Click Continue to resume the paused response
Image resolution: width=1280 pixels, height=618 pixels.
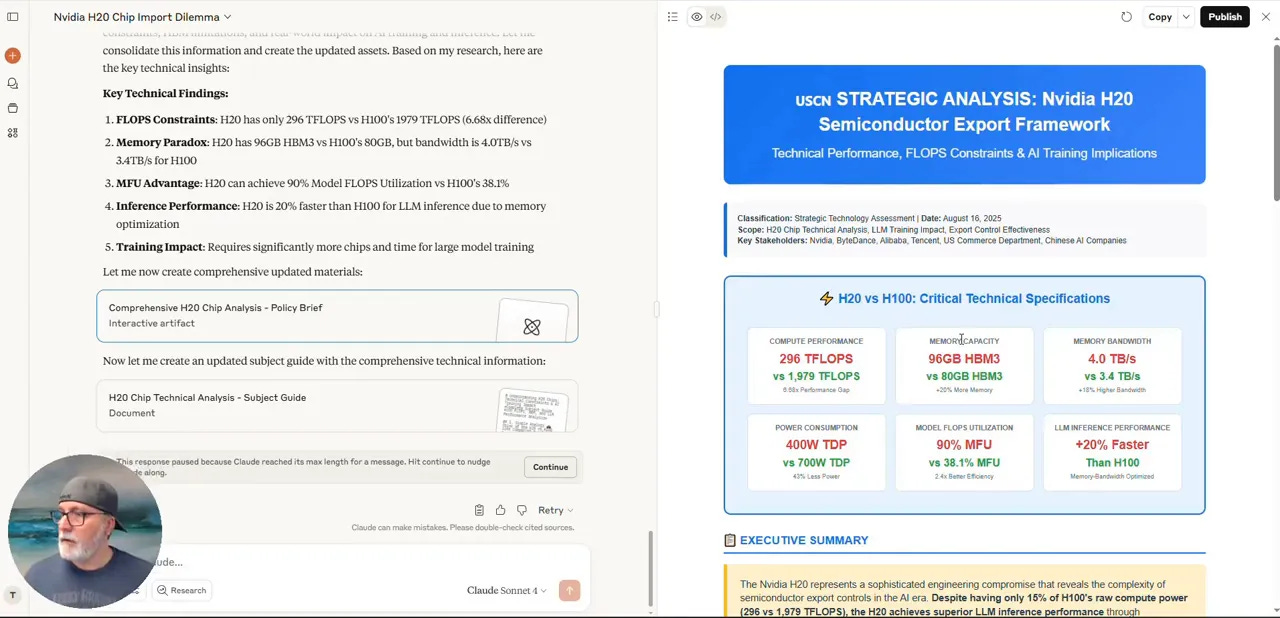(550, 467)
